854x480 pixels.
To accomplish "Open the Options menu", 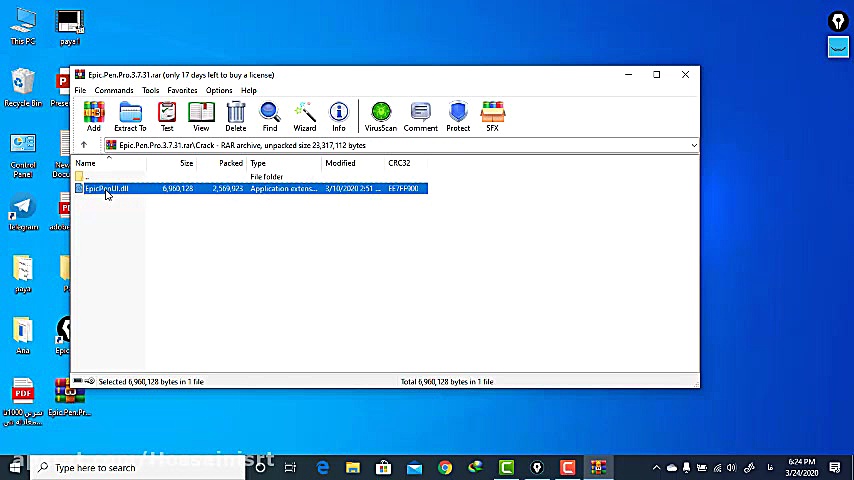I will pos(219,90).
